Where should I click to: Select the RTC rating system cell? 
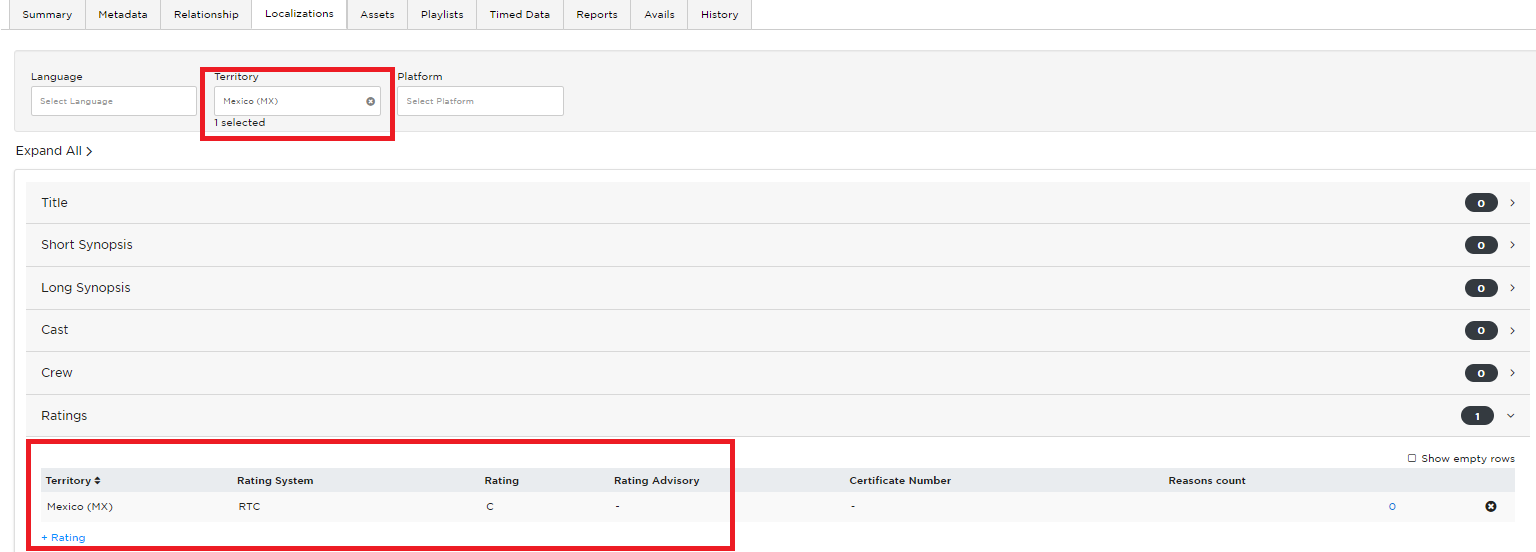coord(249,507)
